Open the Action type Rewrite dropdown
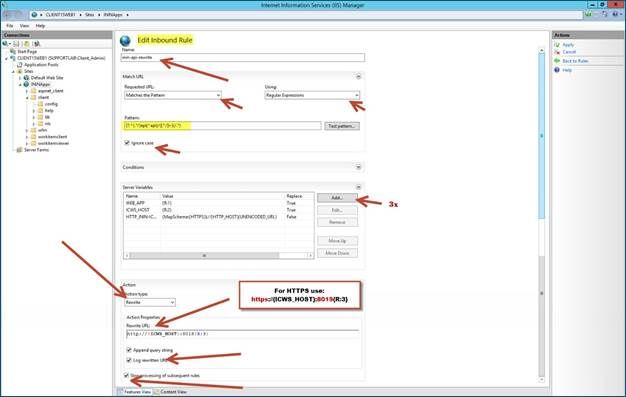Viewport: 626px width, 397px height. point(150,302)
